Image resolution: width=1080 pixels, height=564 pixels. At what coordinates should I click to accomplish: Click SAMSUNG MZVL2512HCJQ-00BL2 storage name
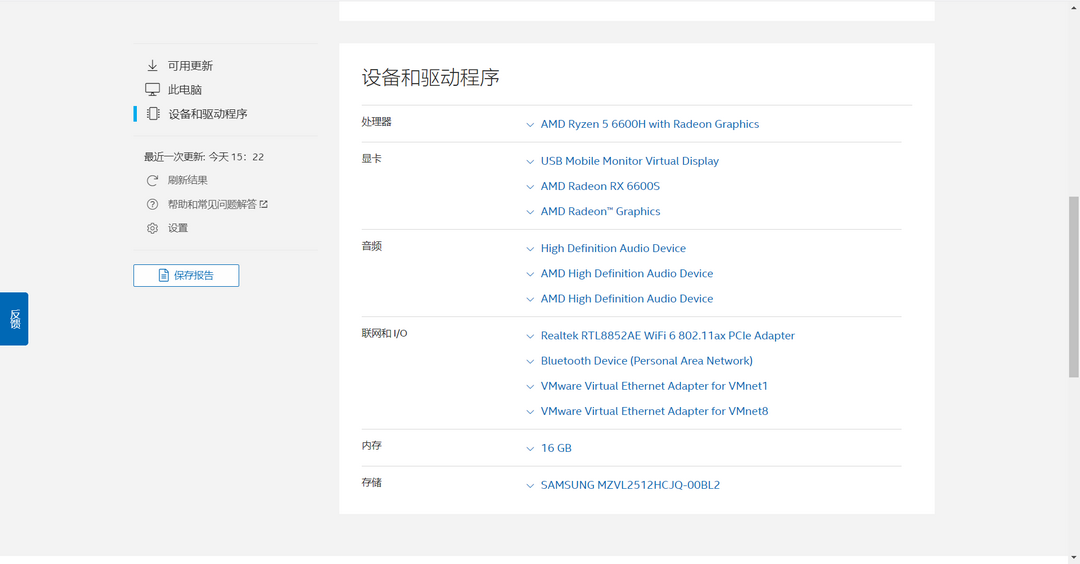tap(630, 485)
